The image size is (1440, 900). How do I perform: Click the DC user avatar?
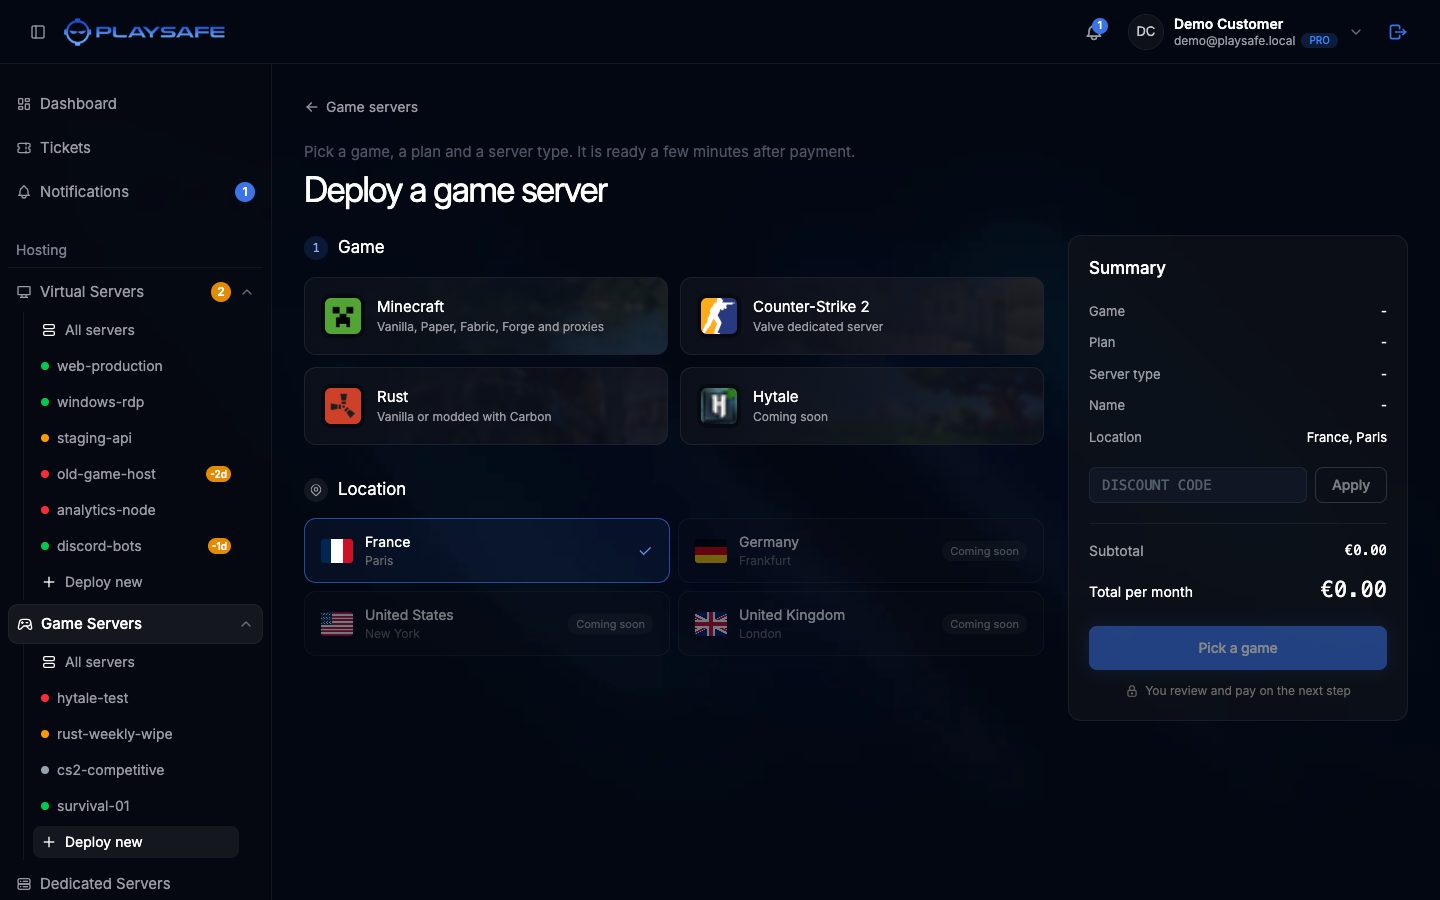click(1146, 32)
